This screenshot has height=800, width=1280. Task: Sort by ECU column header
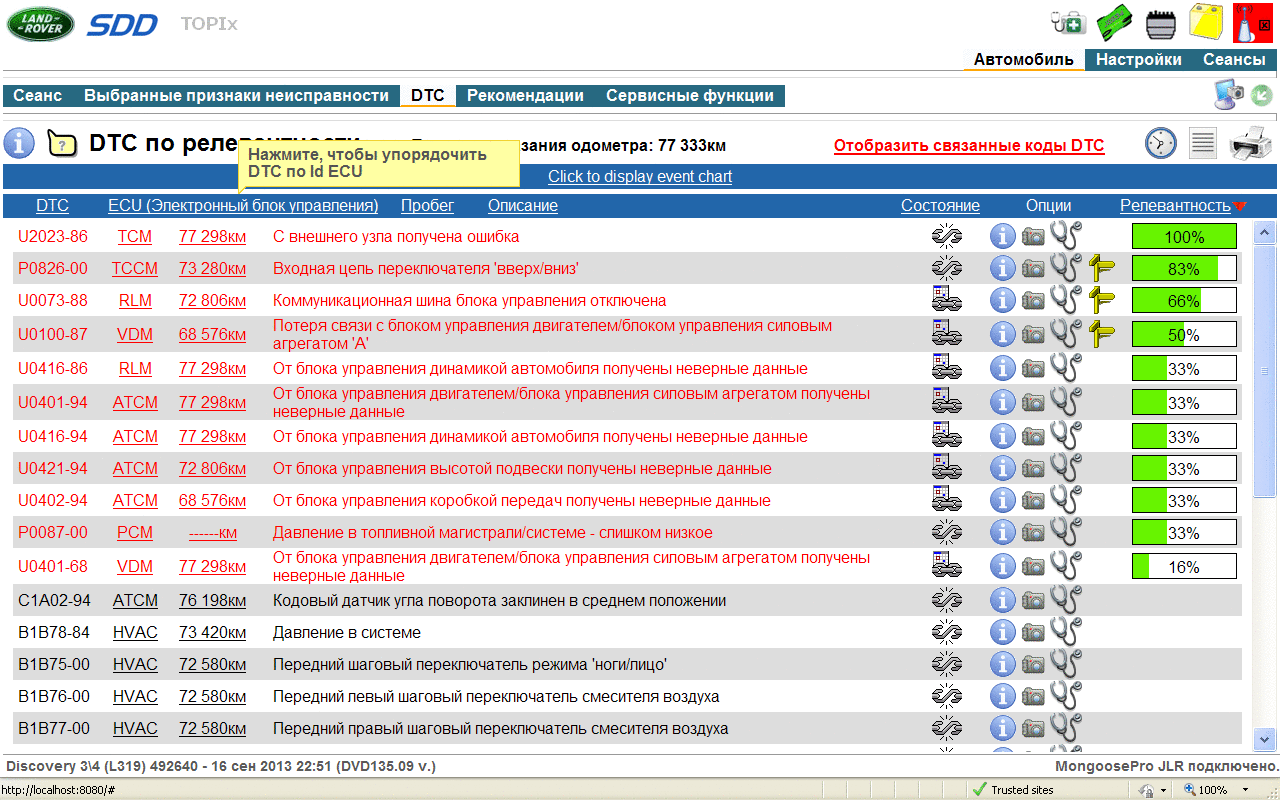(x=243, y=206)
